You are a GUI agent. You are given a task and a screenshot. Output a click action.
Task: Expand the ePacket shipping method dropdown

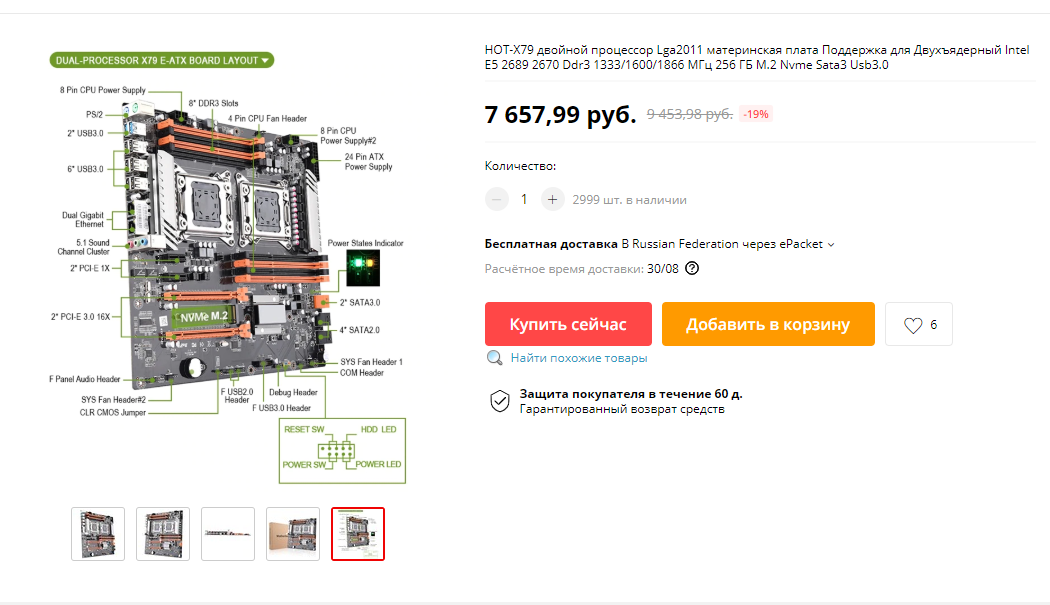pyautogui.click(x=831, y=245)
